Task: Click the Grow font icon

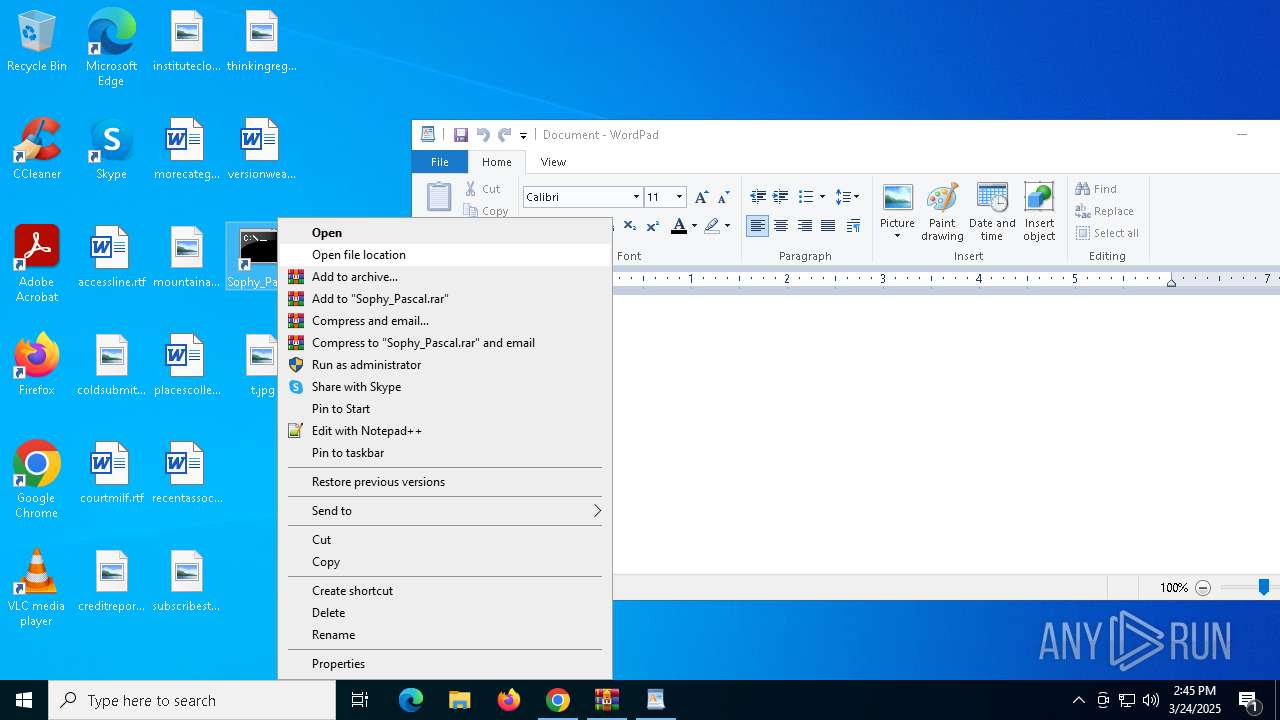Action: tap(701, 197)
